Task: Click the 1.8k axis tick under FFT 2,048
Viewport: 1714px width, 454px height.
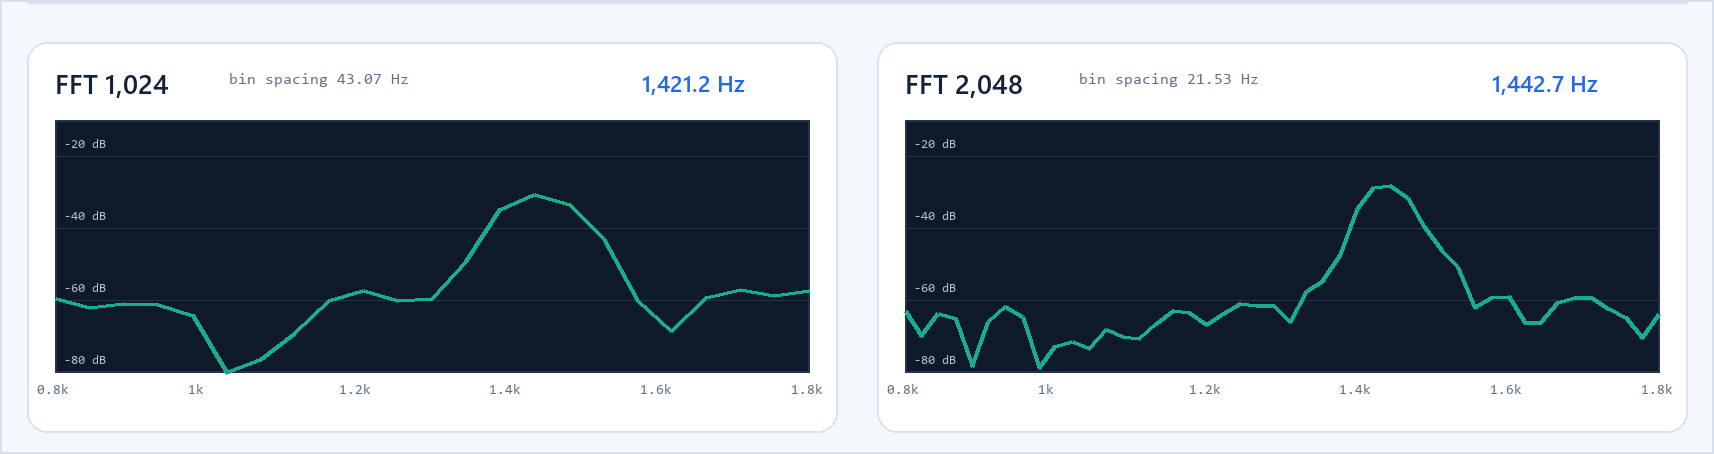Action: pyautogui.click(x=1657, y=390)
